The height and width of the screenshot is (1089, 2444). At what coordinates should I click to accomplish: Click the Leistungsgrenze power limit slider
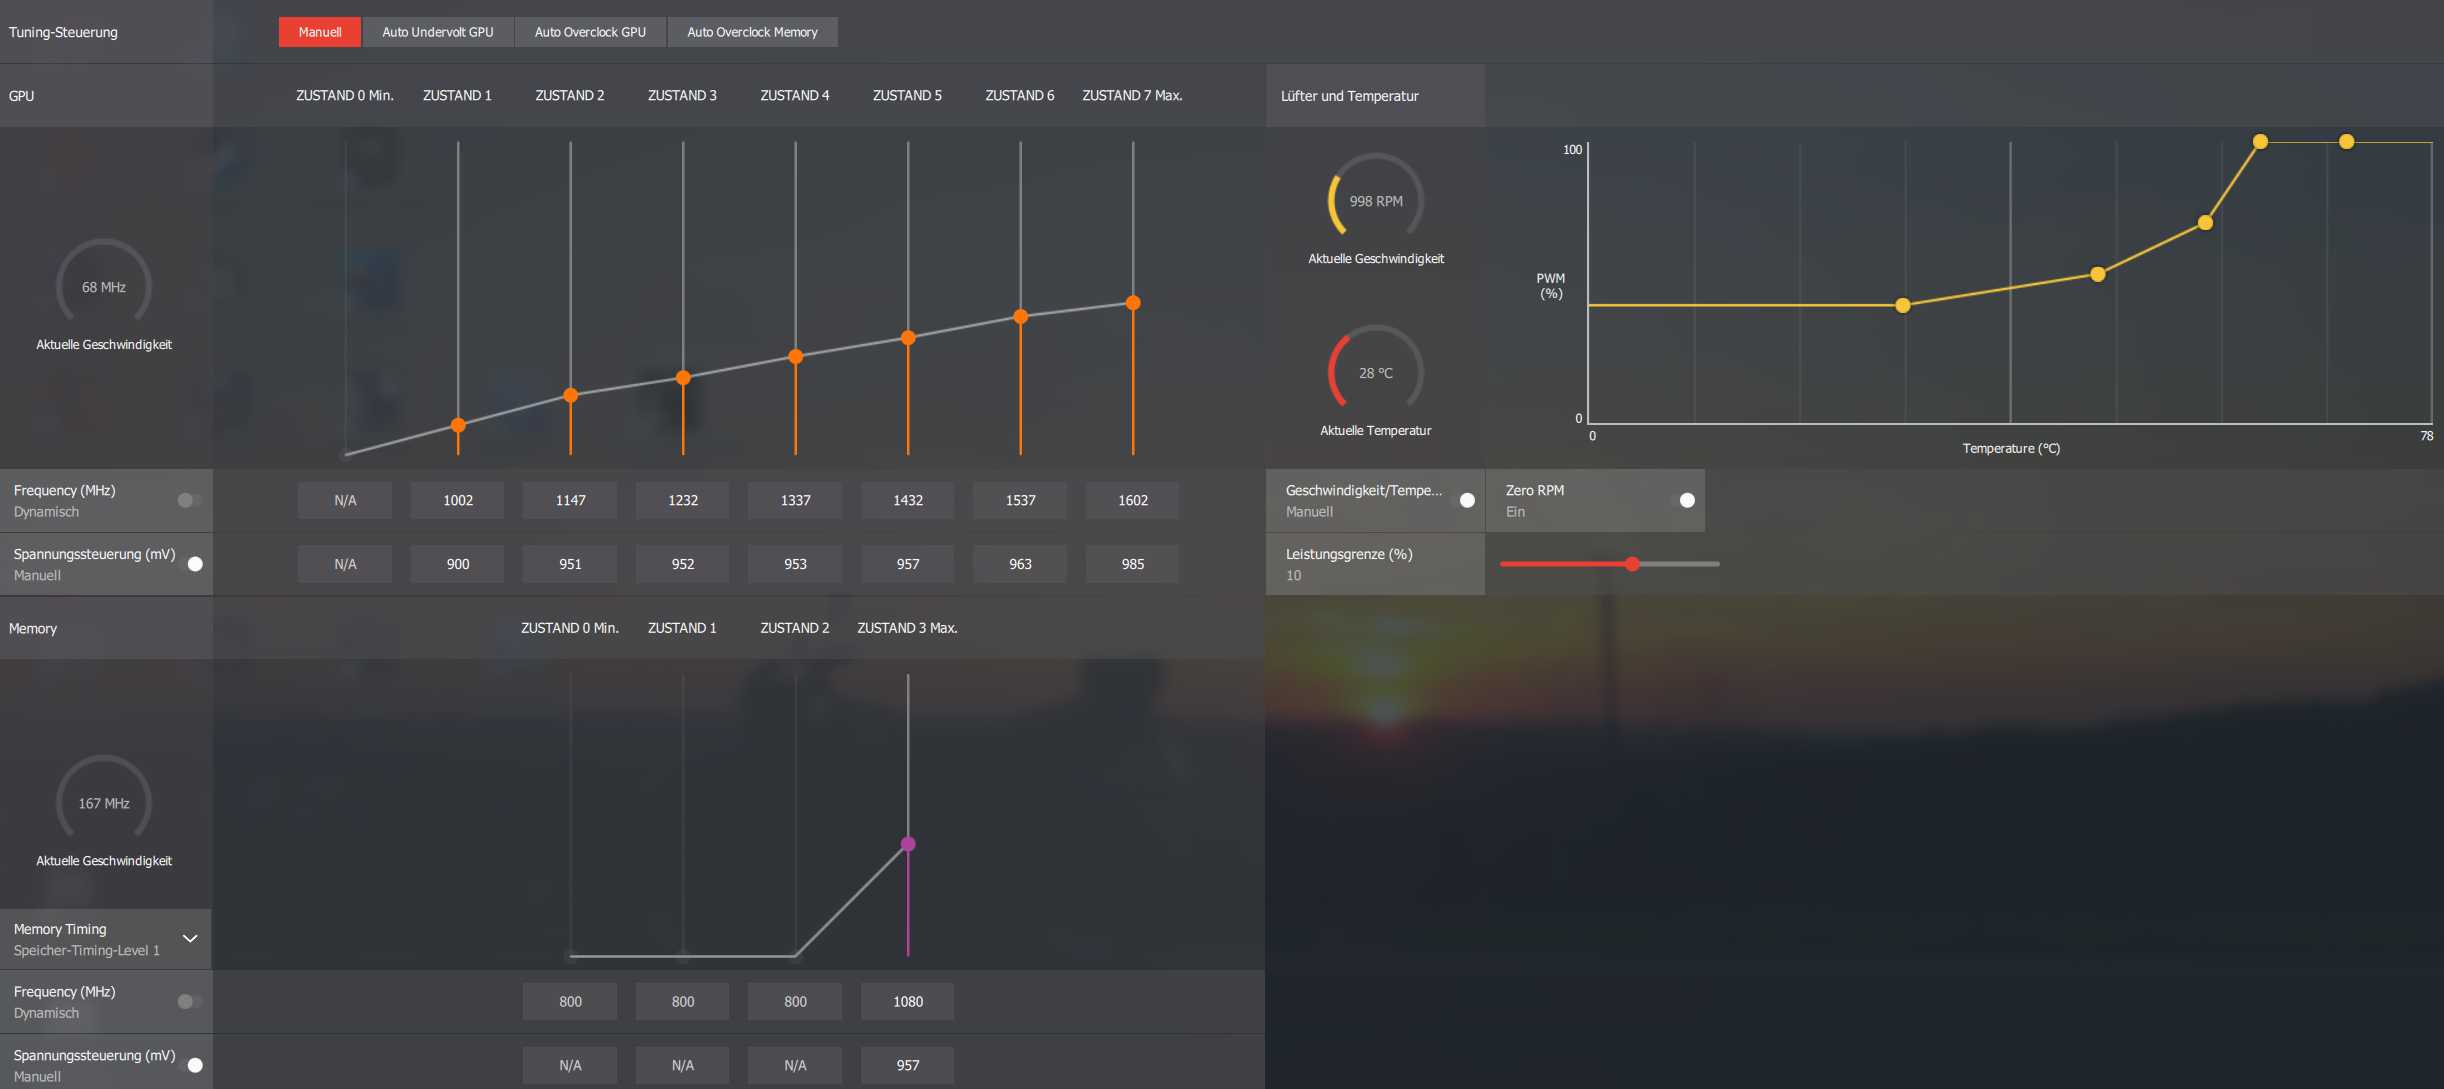pyautogui.click(x=1632, y=564)
